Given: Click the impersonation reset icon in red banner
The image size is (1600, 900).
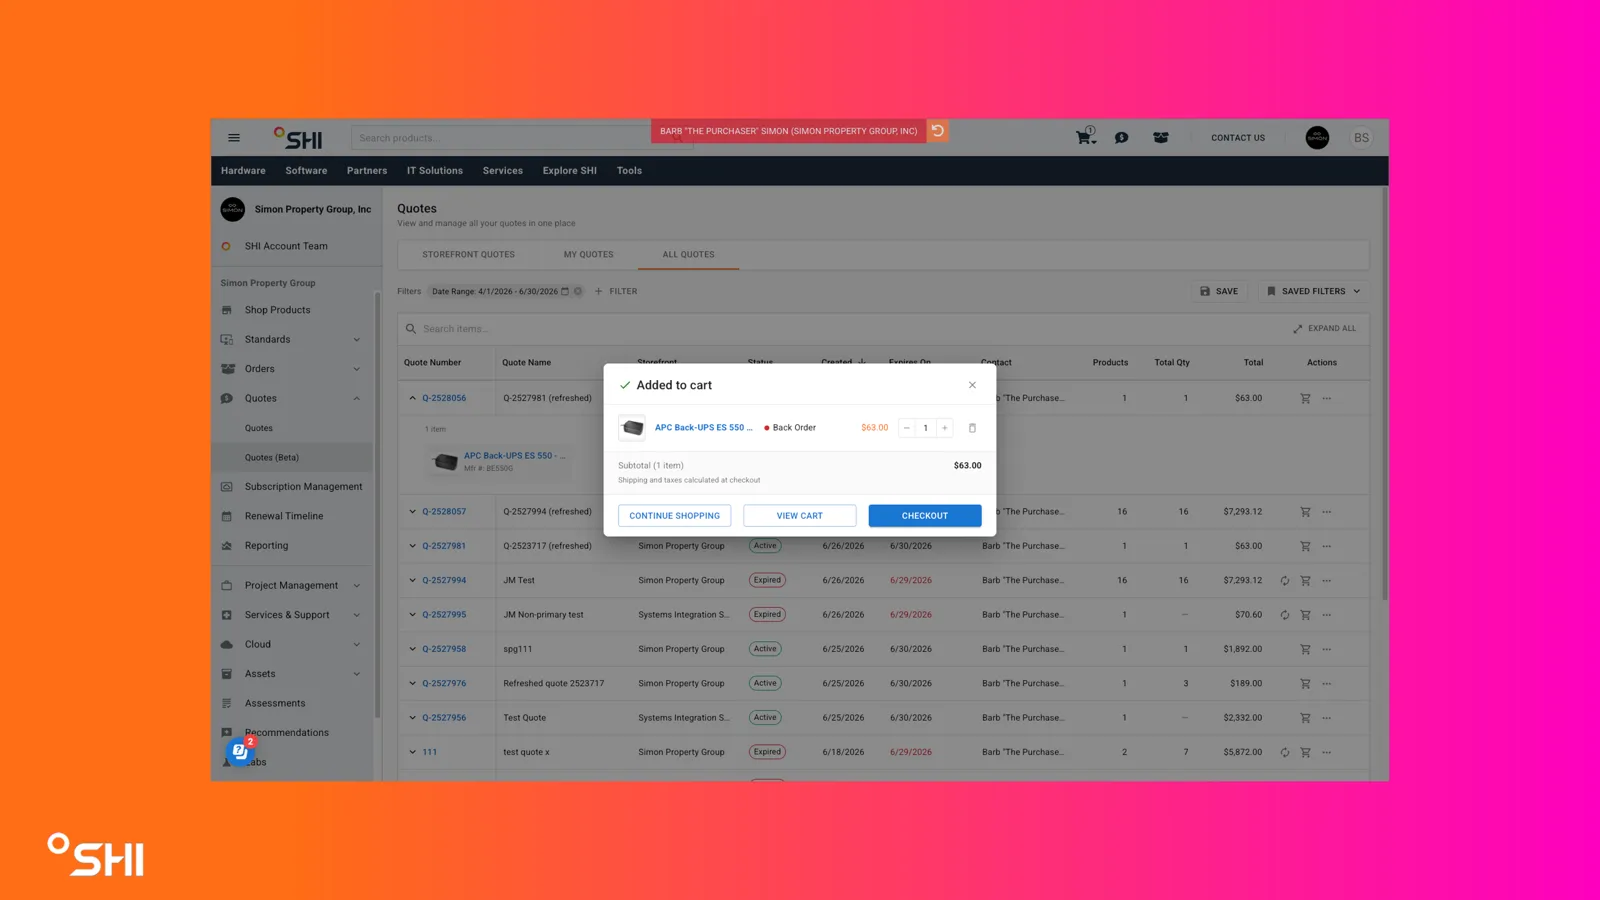Looking at the screenshot, I should coord(938,131).
